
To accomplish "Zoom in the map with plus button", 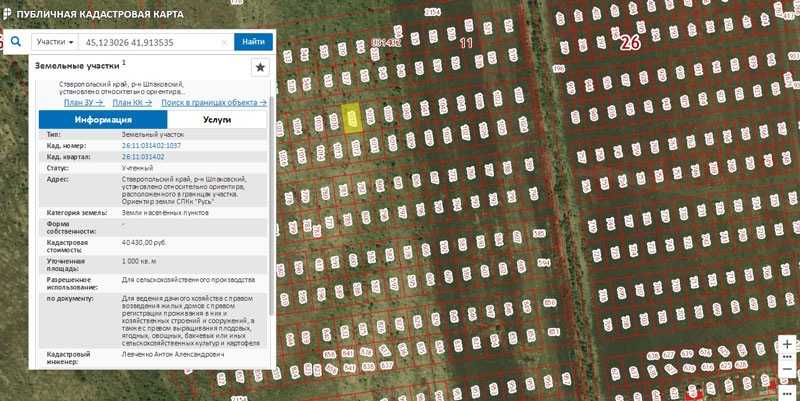I will [x=788, y=344].
